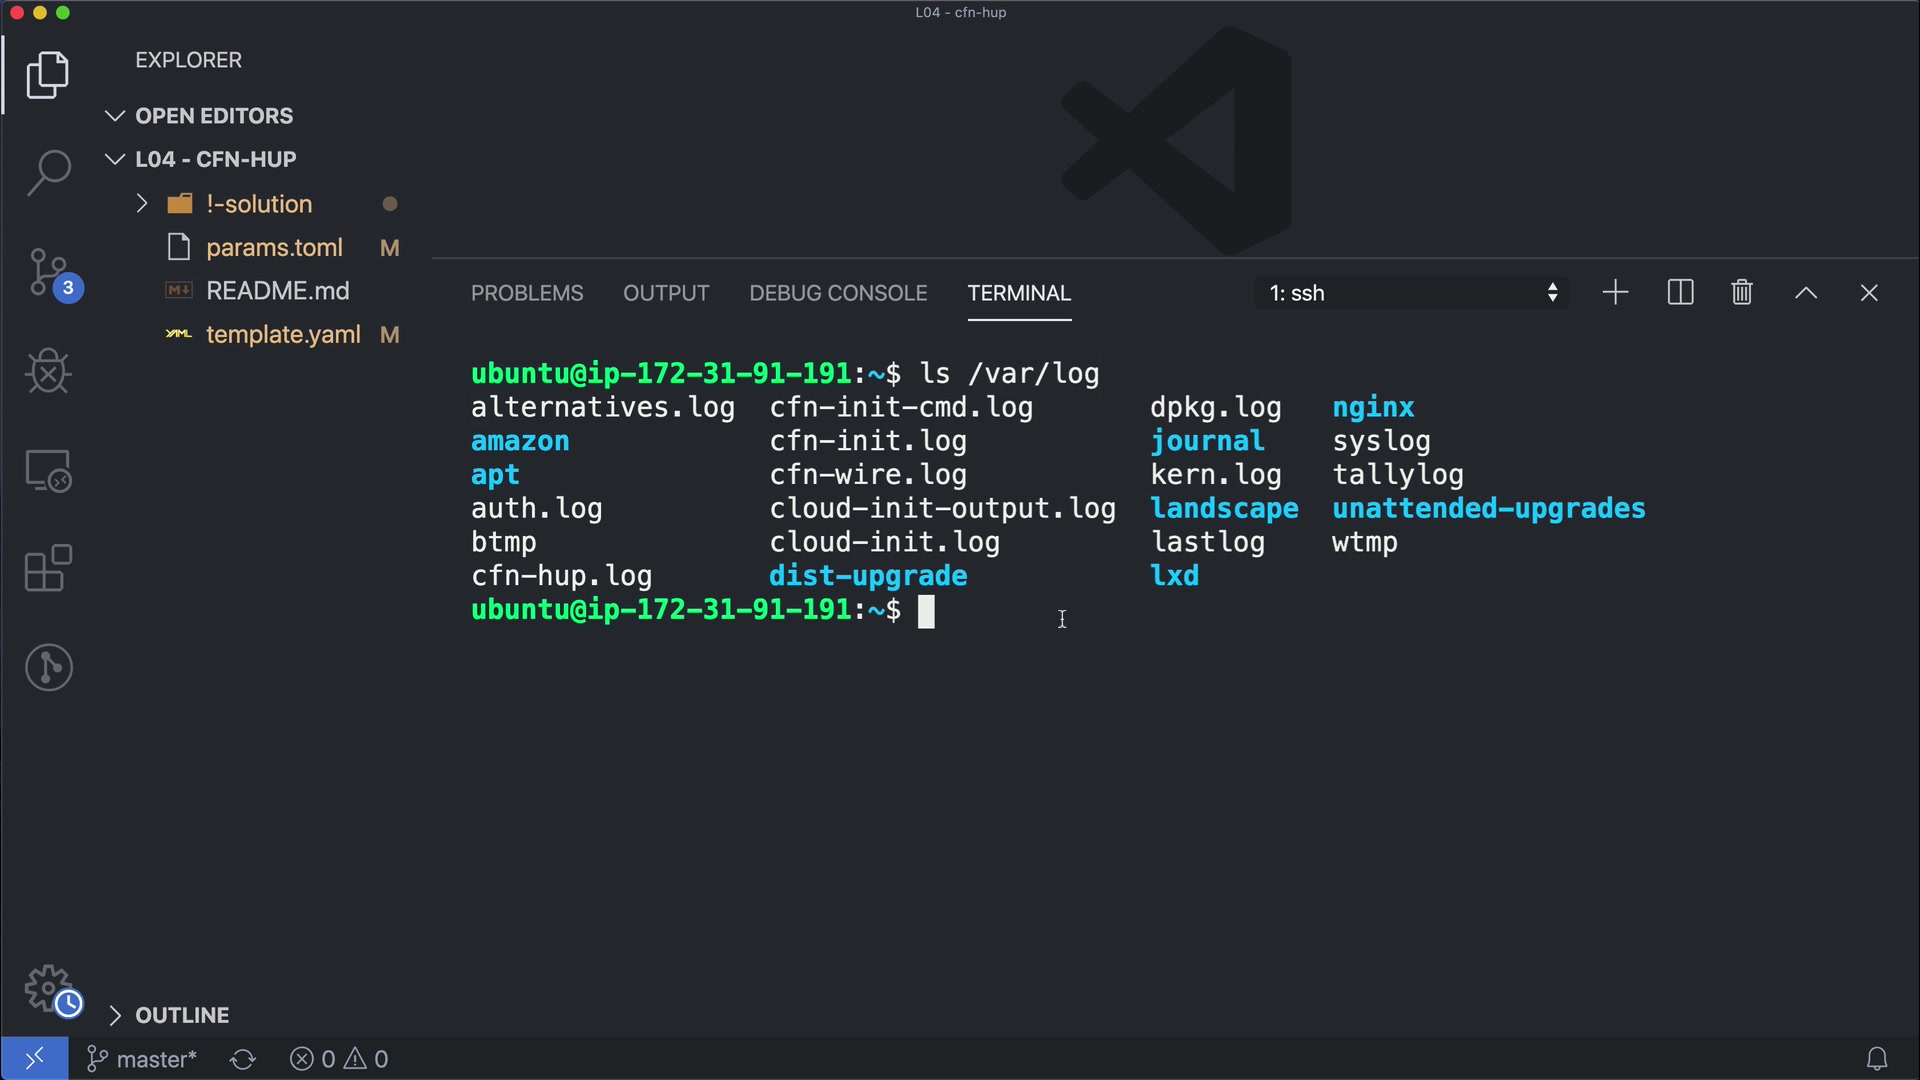Viewport: 1920px width, 1080px height.
Task: Open the Git Graph icon in activity bar
Action: click(48, 667)
